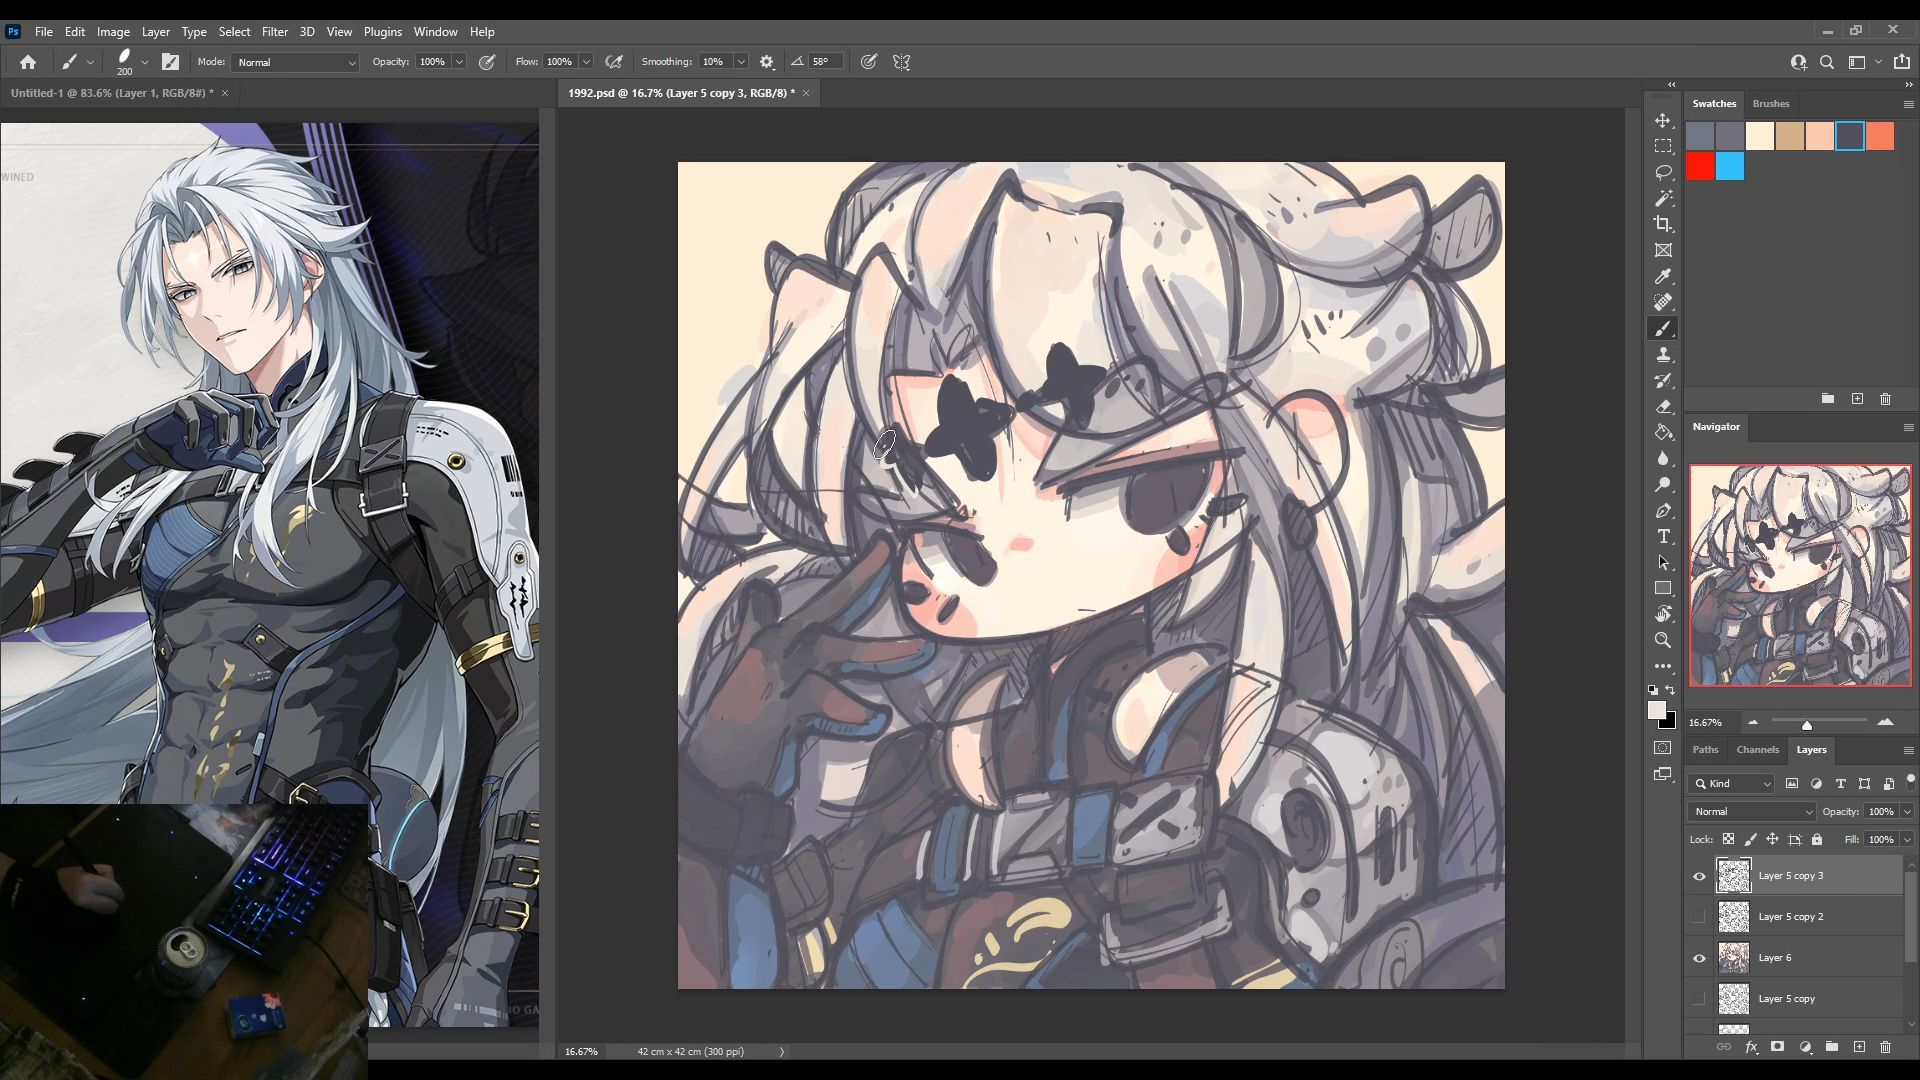Select the Paint Bucket tool
Screen dimensions: 1920x1080
(x=1663, y=432)
